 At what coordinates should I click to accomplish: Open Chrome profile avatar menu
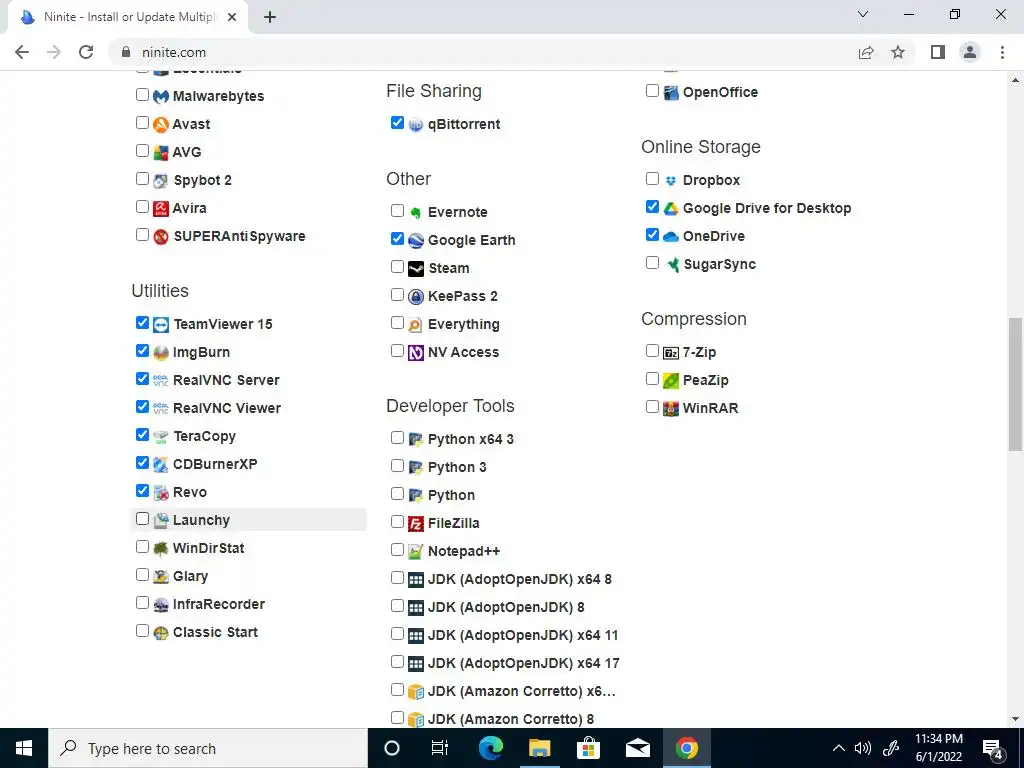point(970,52)
